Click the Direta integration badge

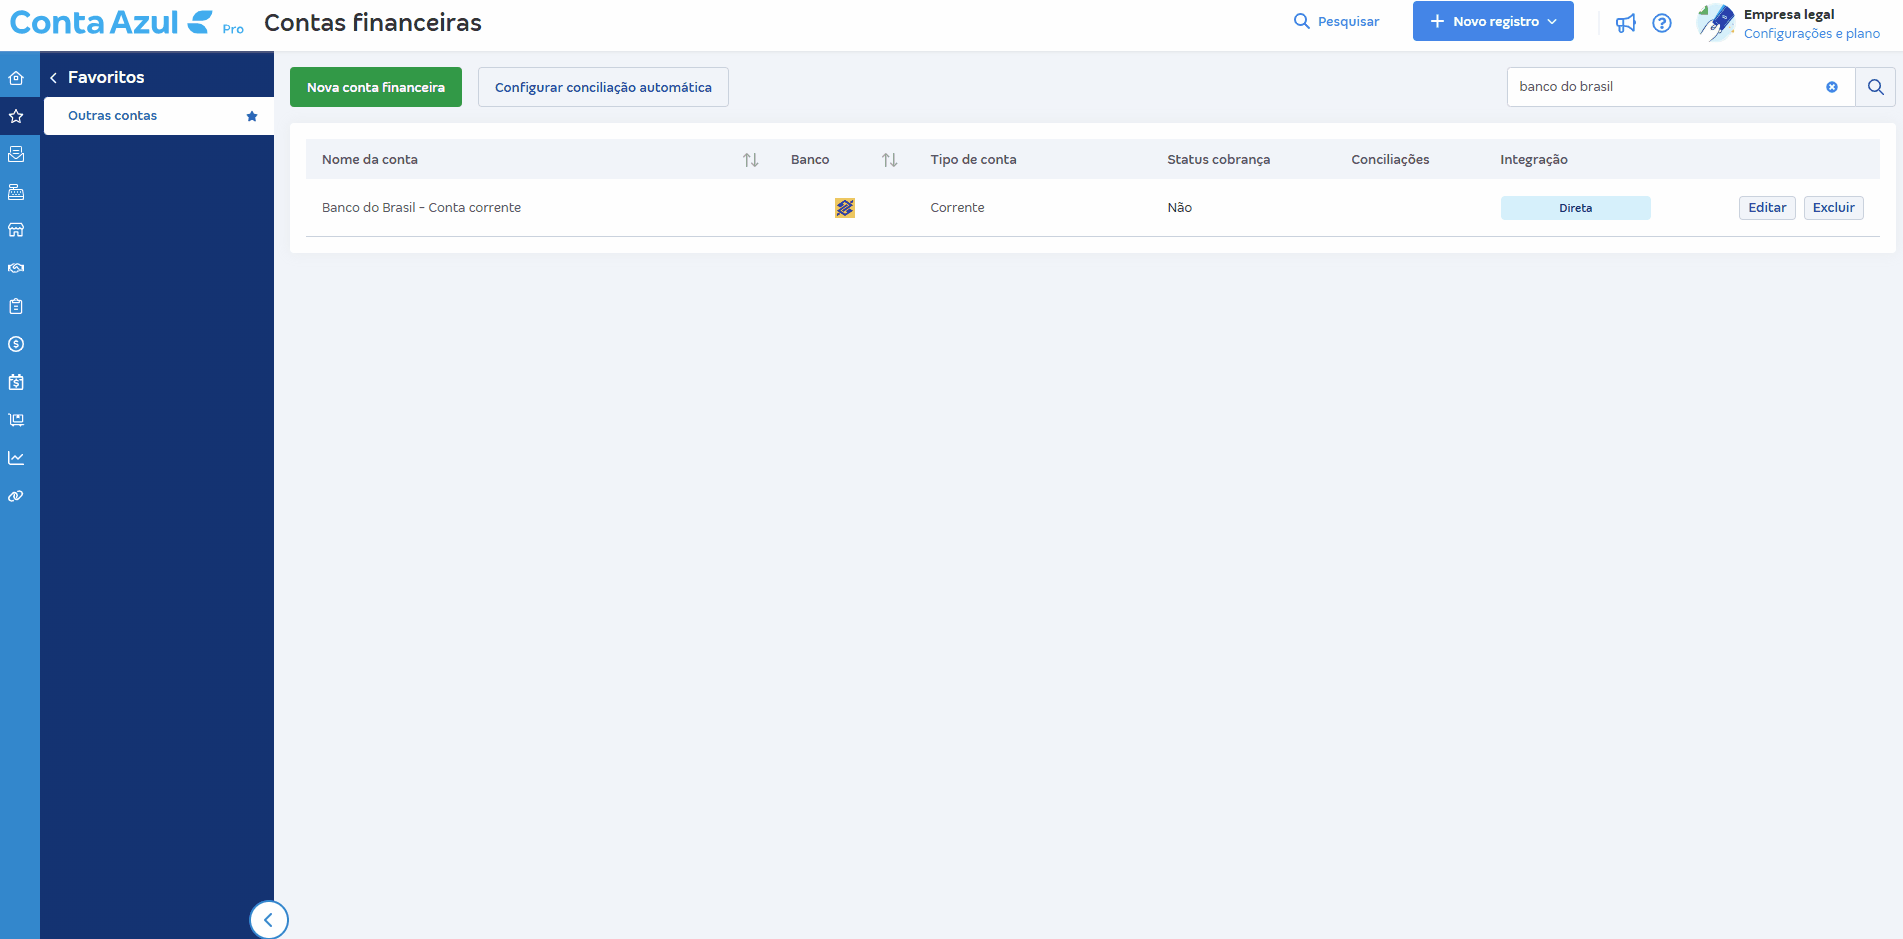click(x=1575, y=208)
